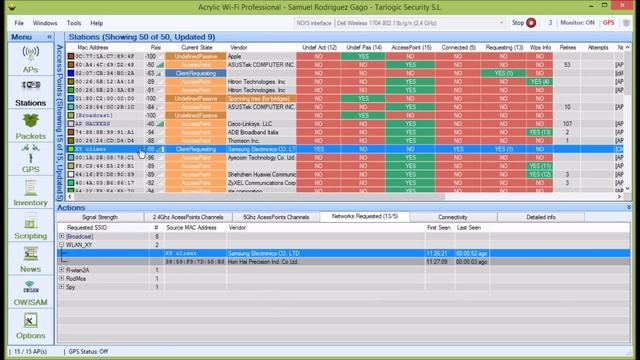Toggle Monitor mode ON indicator
The height and width of the screenshot is (360, 640).
tap(577, 23)
